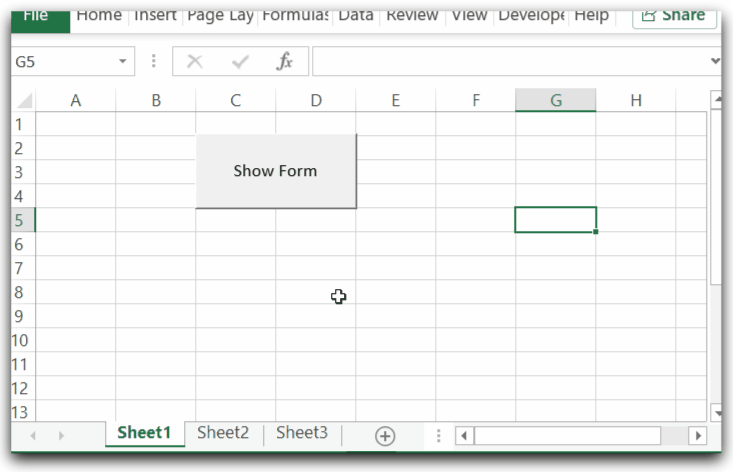Viewport: 733px width, 472px height.
Task: Switch to the Developer tab
Action: [532, 15]
